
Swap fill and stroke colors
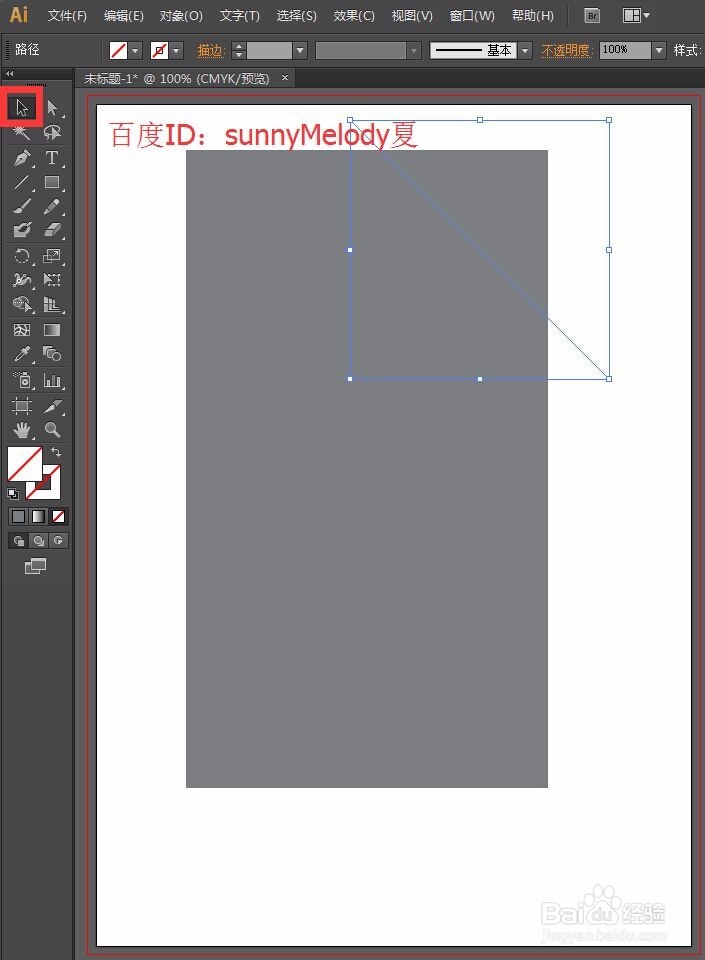click(56, 452)
